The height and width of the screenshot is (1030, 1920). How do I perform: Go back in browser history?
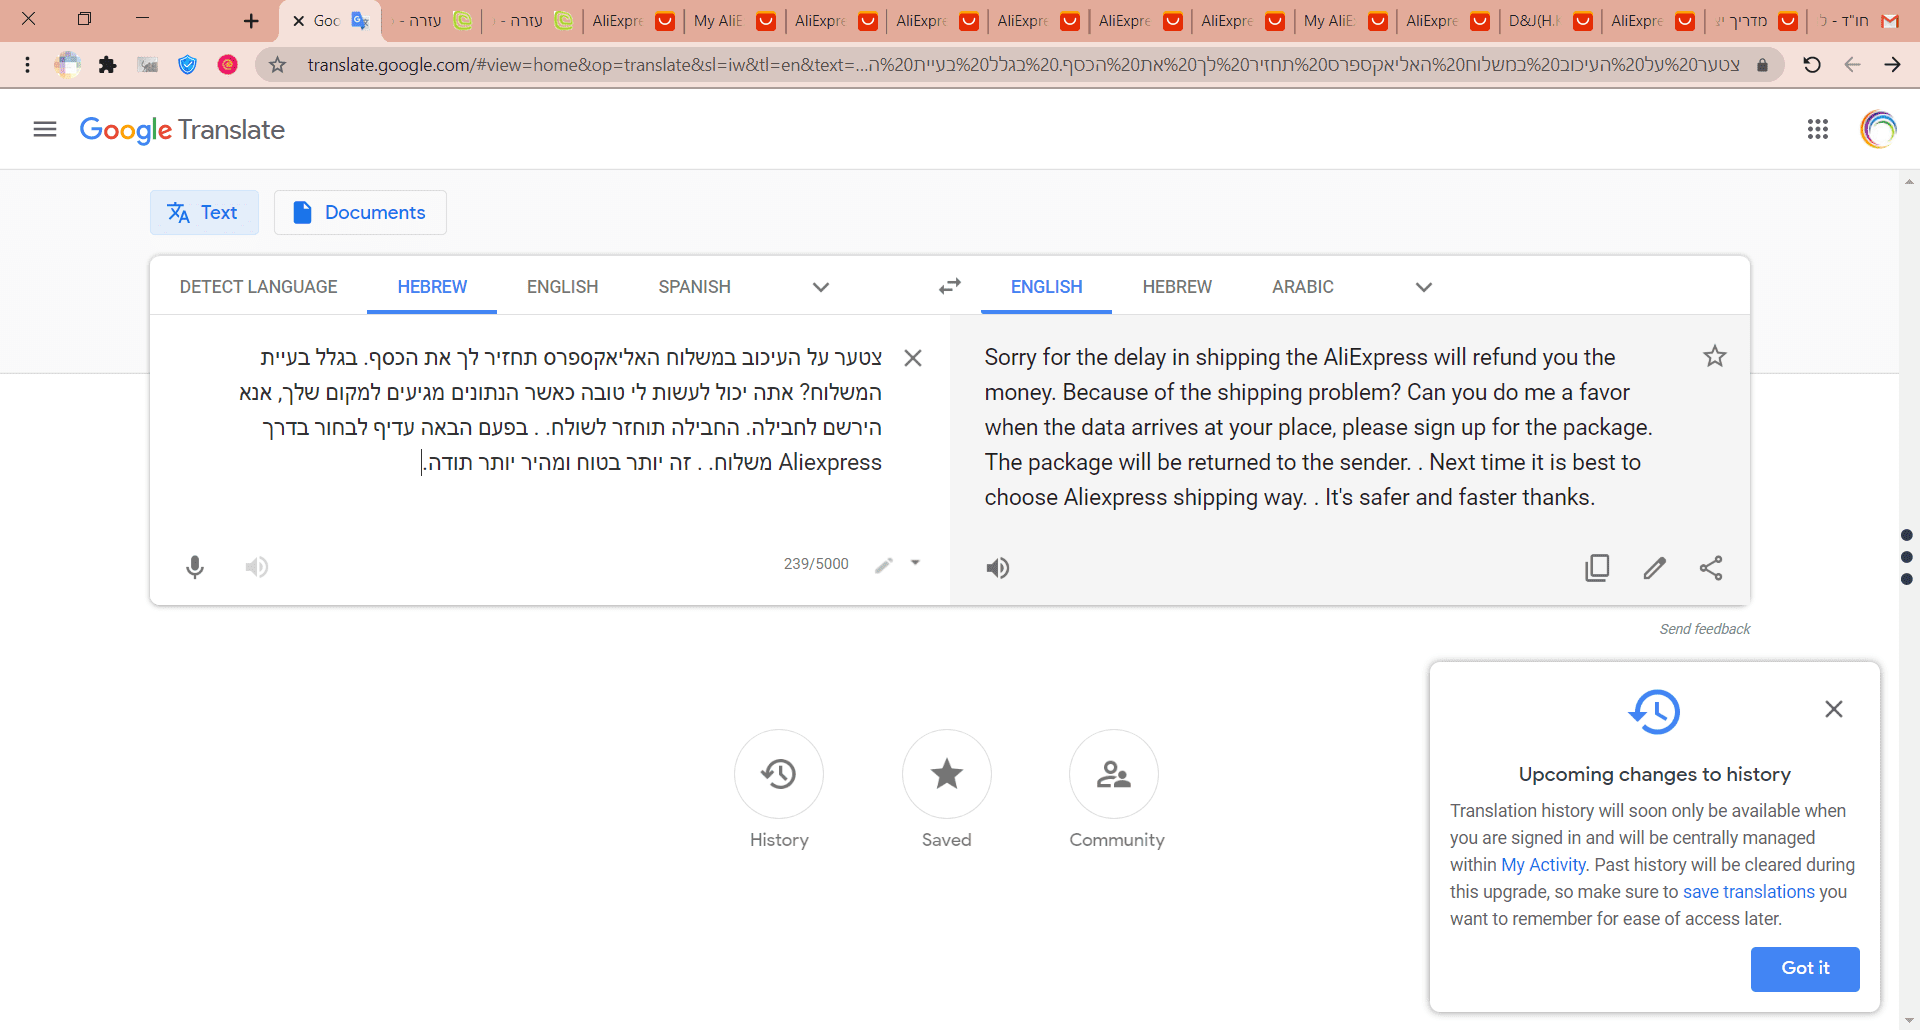[x=1852, y=65]
